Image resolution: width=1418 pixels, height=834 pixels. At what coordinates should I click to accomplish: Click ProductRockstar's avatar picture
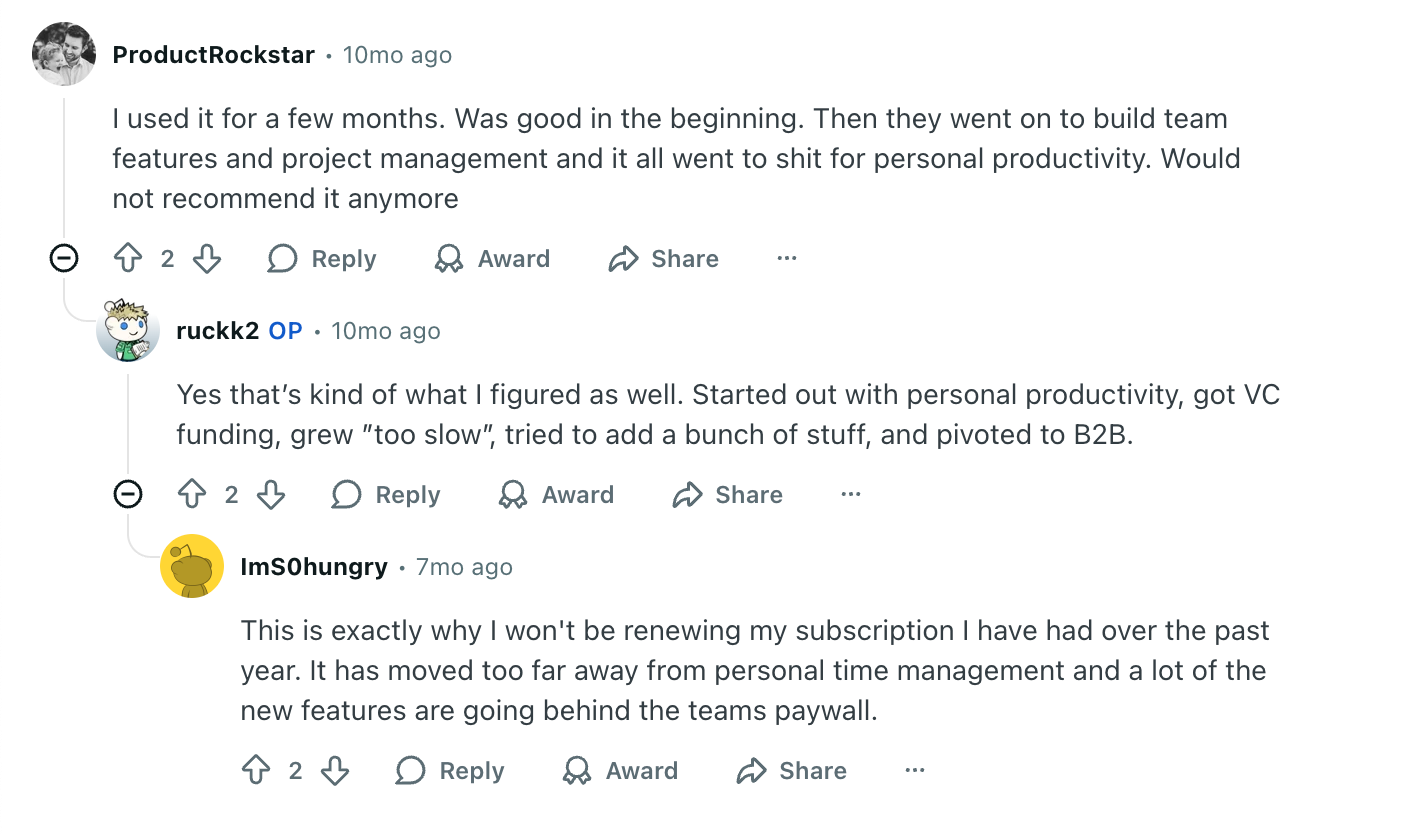63,54
